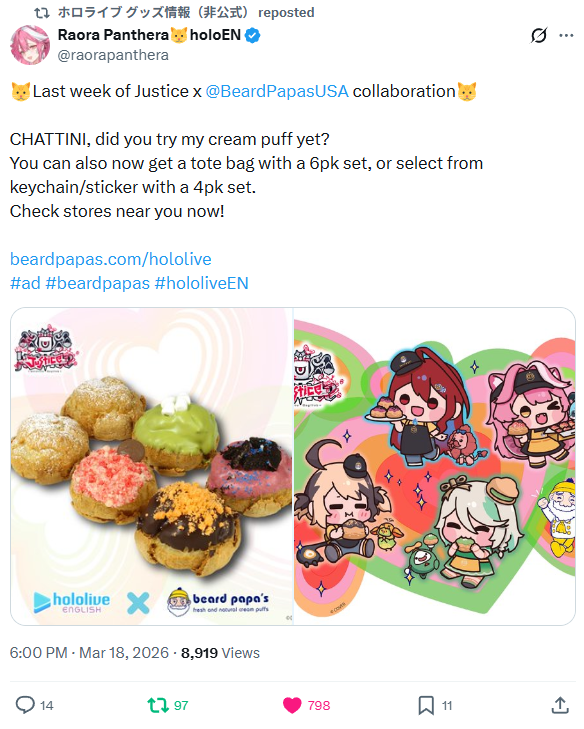Click the Grok slashed-circle icon
Image resolution: width=584 pixels, height=729 pixels.
coord(538,35)
